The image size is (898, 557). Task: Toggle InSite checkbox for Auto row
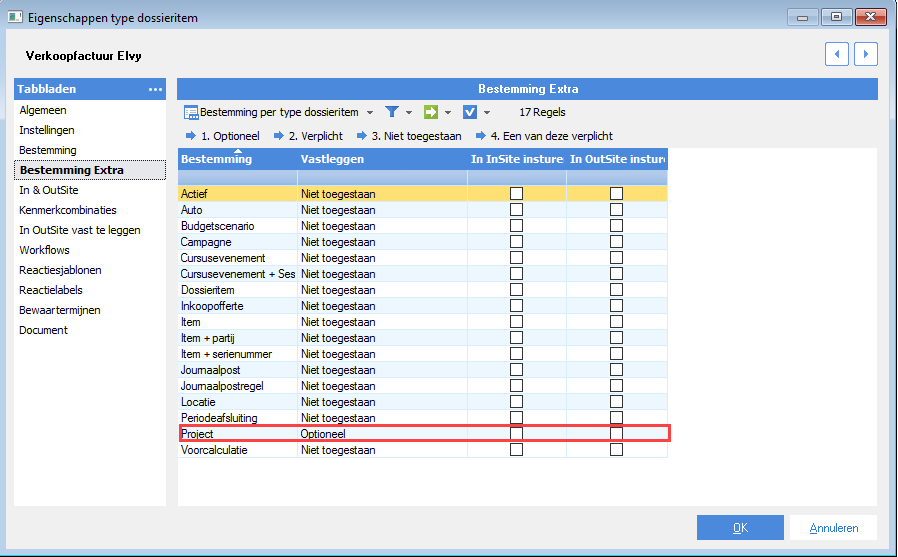coord(517,210)
